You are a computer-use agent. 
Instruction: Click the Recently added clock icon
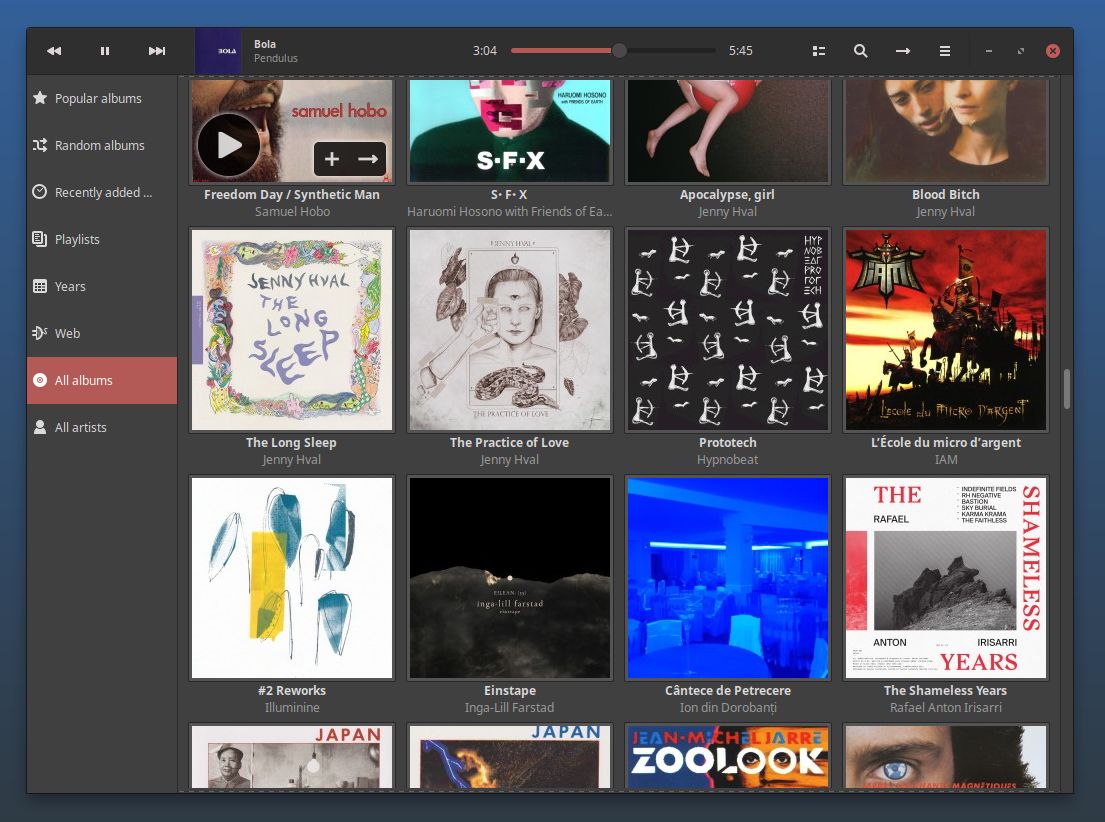[x=40, y=192]
